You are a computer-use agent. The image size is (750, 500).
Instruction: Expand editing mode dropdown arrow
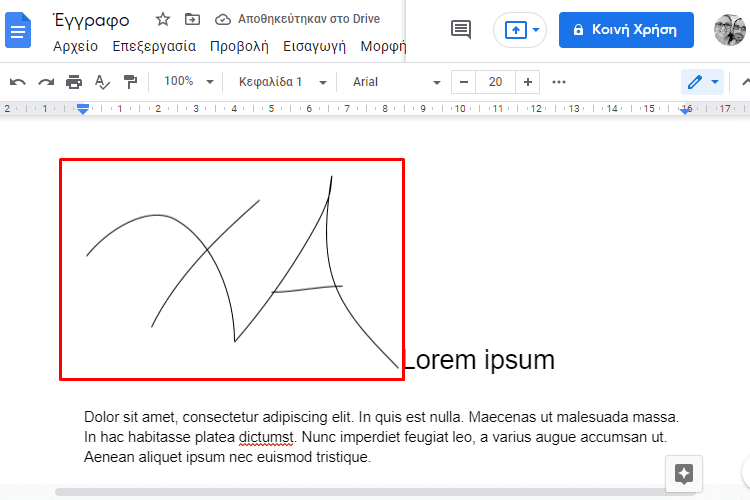(x=715, y=82)
